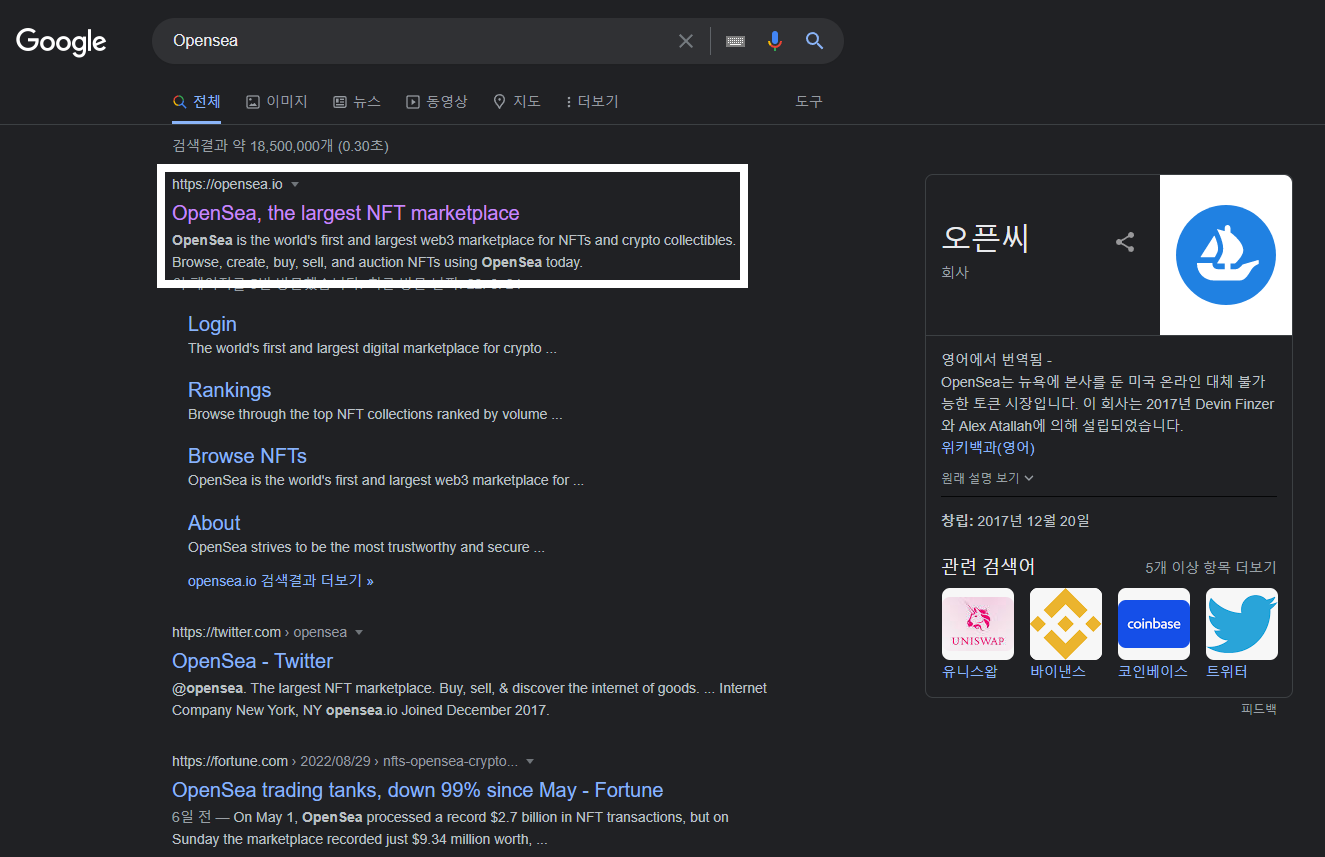This screenshot has width=1325, height=857.
Task: Clear the search box with X icon
Action: (x=686, y=41)
